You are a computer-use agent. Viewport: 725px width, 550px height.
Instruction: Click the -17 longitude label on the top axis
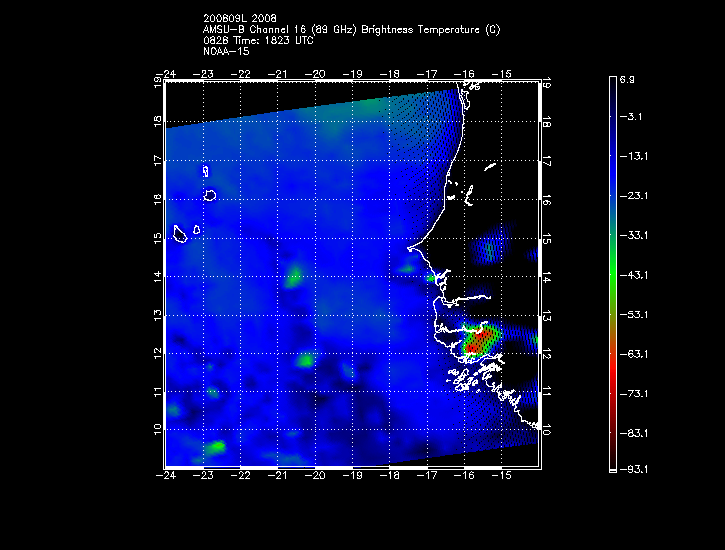(x=427, y=74)
